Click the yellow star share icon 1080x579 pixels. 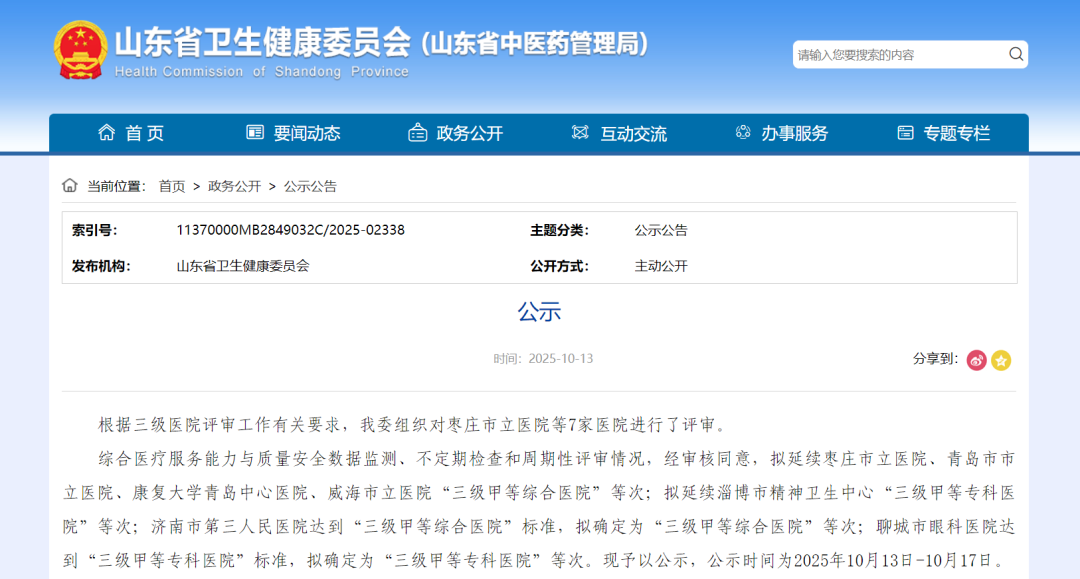click(1001, 361)
